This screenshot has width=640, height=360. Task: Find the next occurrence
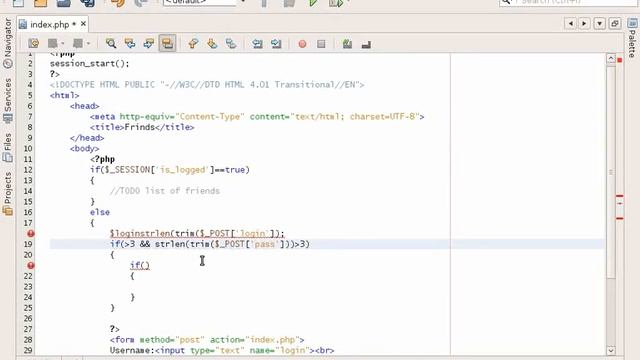(149, 44)
